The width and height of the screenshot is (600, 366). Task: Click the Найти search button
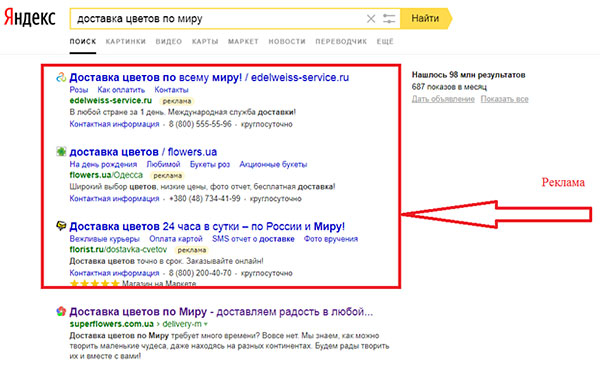click(426, 18)
